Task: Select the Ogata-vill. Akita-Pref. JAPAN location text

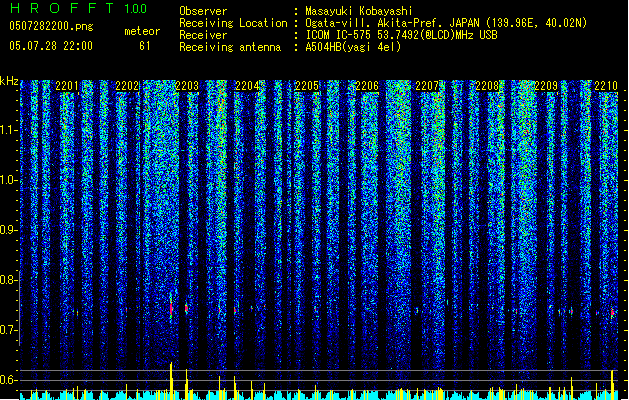Action: [x=446, y=23]
